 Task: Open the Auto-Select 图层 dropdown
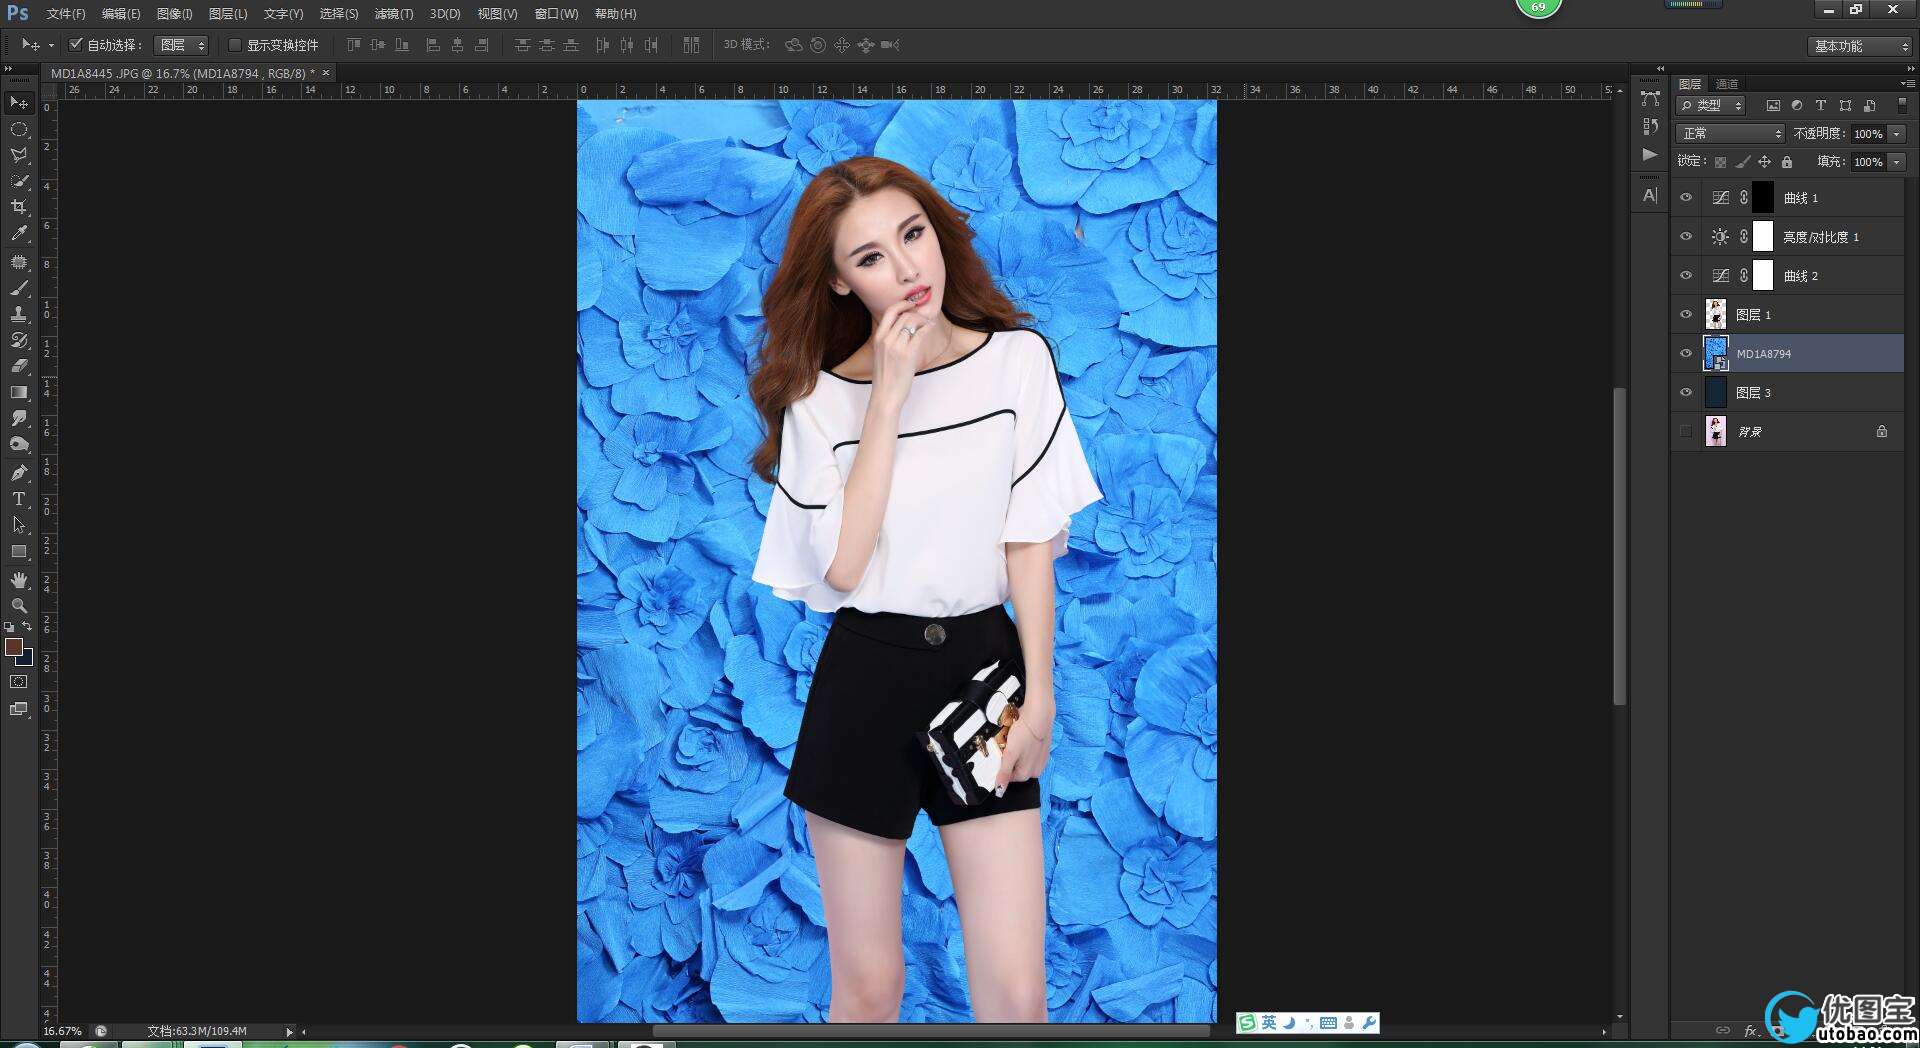pos(182,45)
